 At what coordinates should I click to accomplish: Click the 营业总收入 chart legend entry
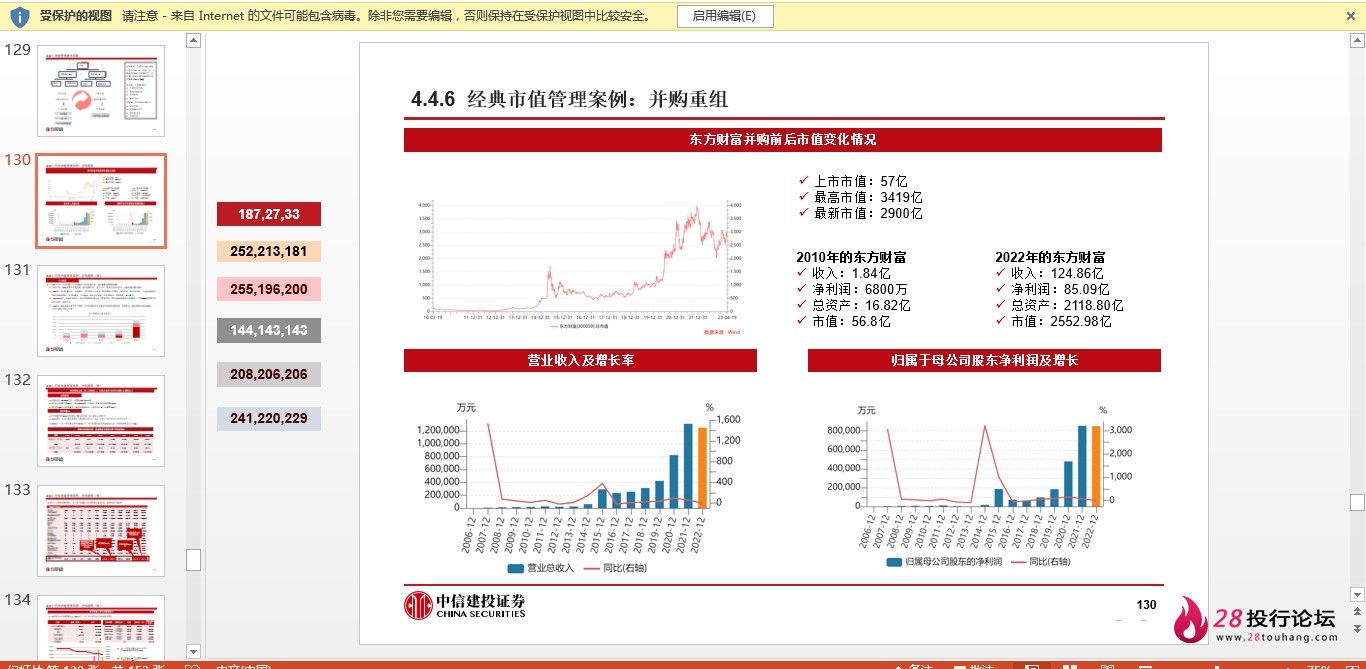click(540, 568)
